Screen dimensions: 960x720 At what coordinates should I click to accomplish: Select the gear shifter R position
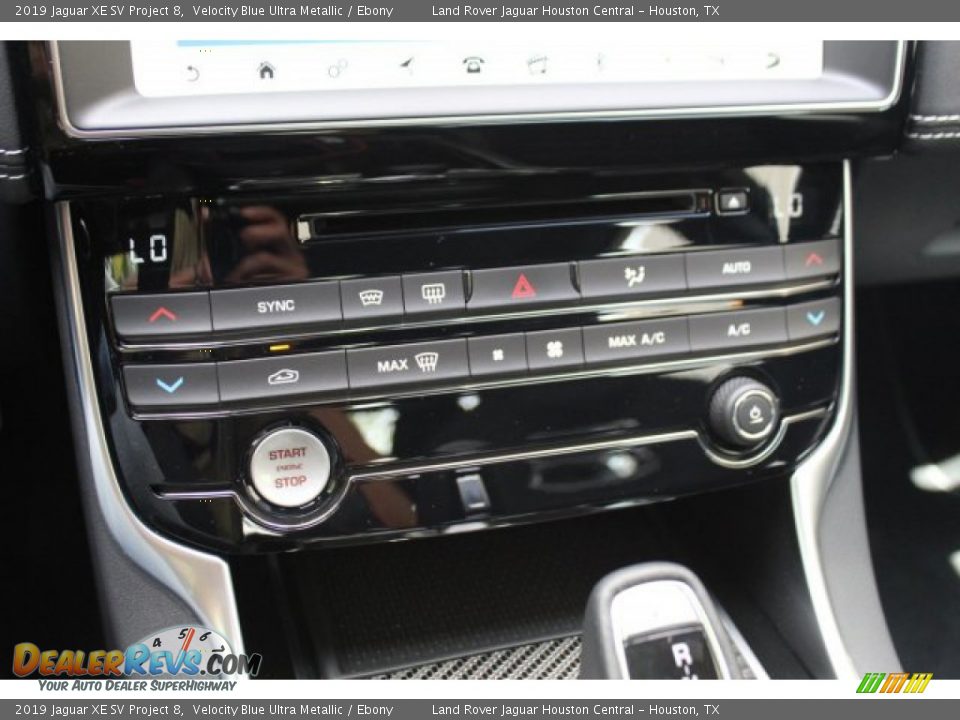click(x=682, y=655)
